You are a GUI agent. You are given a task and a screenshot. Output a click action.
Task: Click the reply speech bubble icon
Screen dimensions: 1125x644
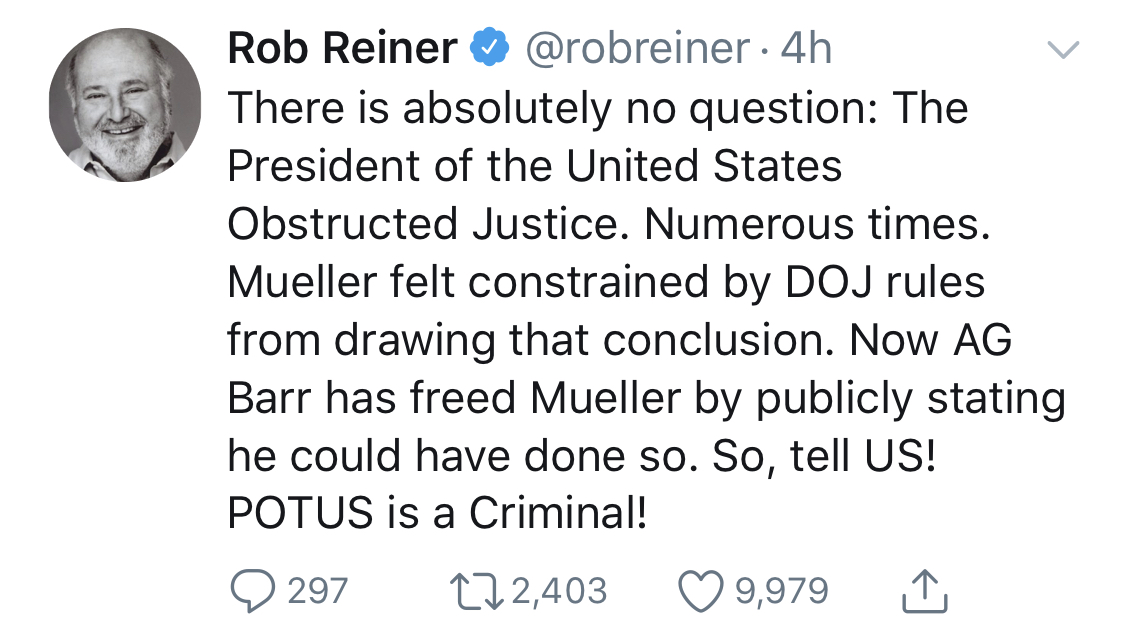pos(252,590)
